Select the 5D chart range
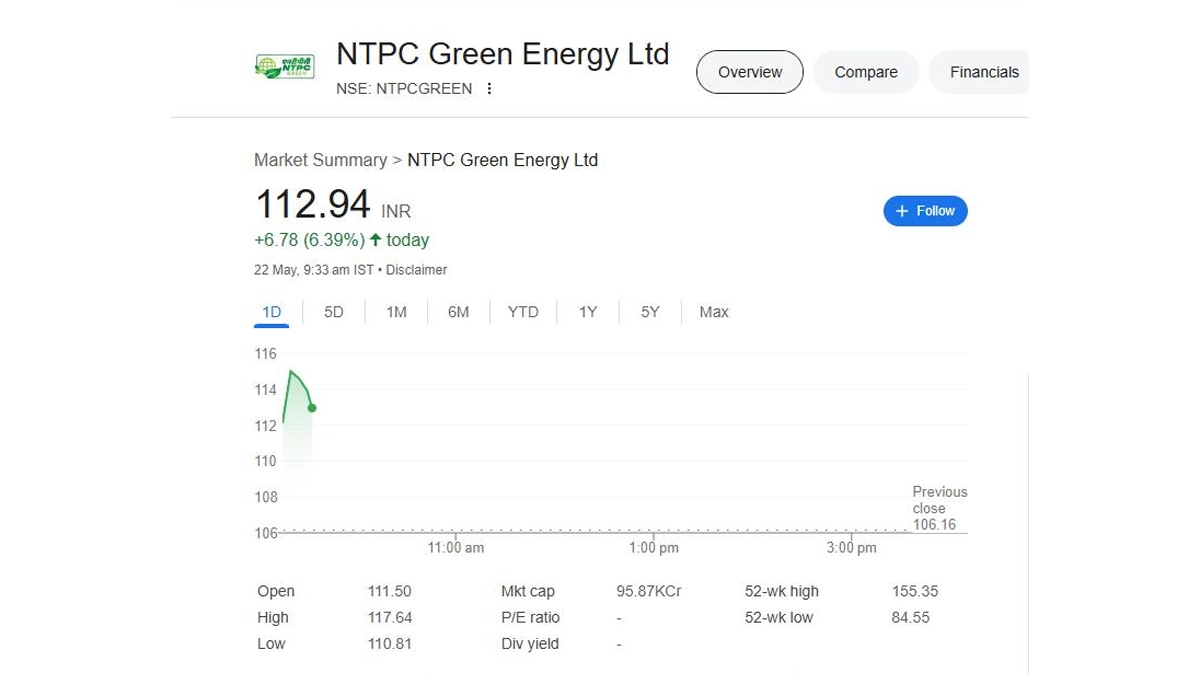The height and width of the screenshot is (675, 1200). click(x=333, y=312)
